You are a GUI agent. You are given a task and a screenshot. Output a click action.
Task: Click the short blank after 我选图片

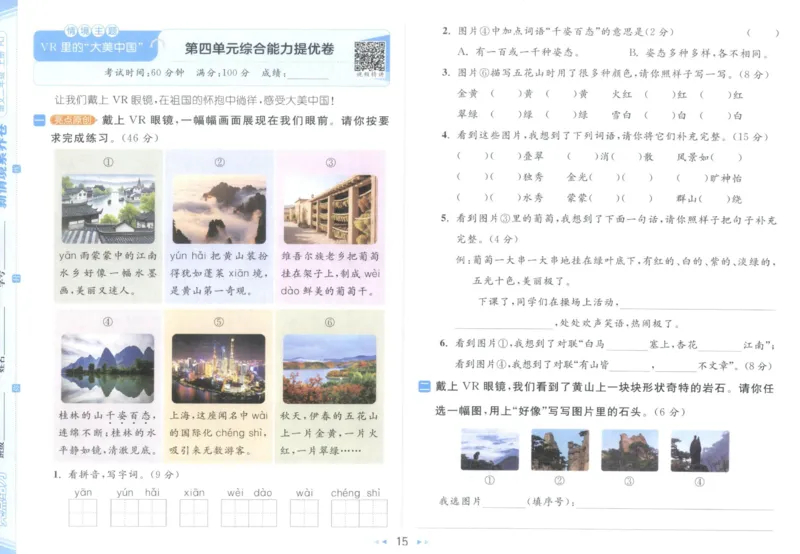tap(504, 503)
